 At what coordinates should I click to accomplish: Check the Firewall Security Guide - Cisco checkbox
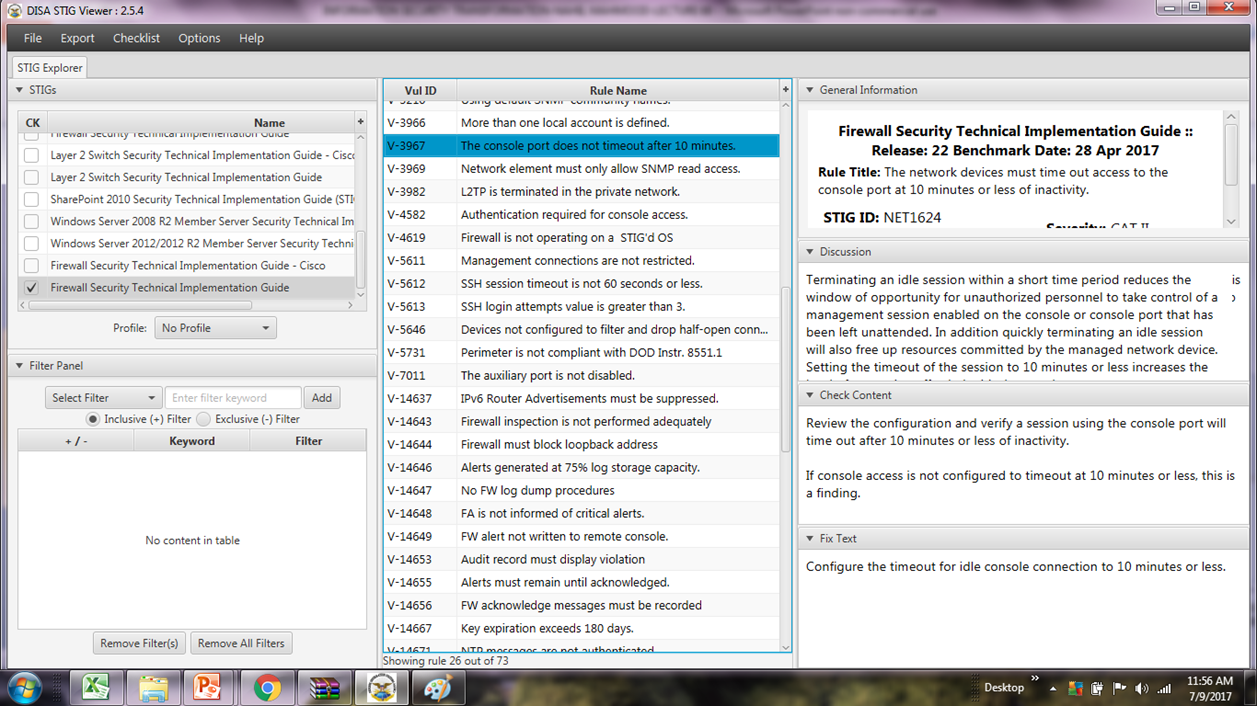[32, 265]
